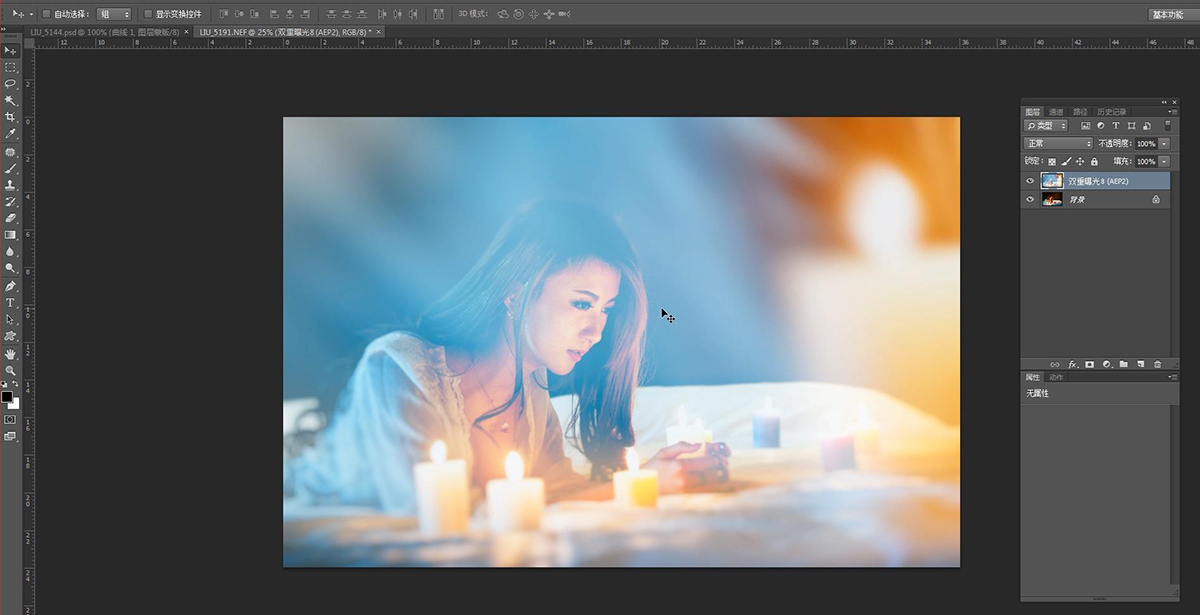Viewport: 1200px width, 615px height.
Task: Create a new adjustment layer
Action: click(1106, 364)
